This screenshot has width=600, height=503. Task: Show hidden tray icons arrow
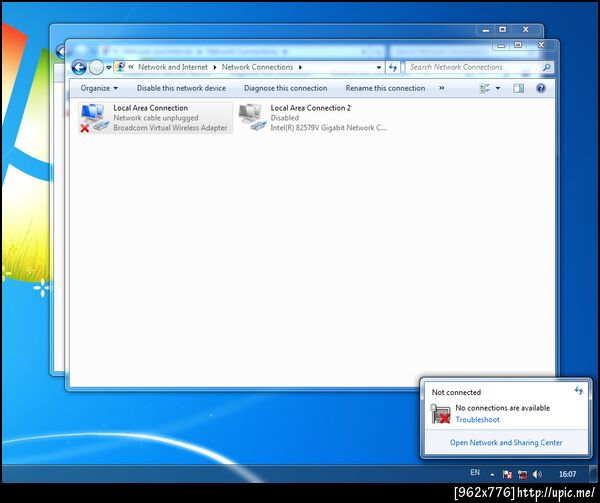pos(492,475)
